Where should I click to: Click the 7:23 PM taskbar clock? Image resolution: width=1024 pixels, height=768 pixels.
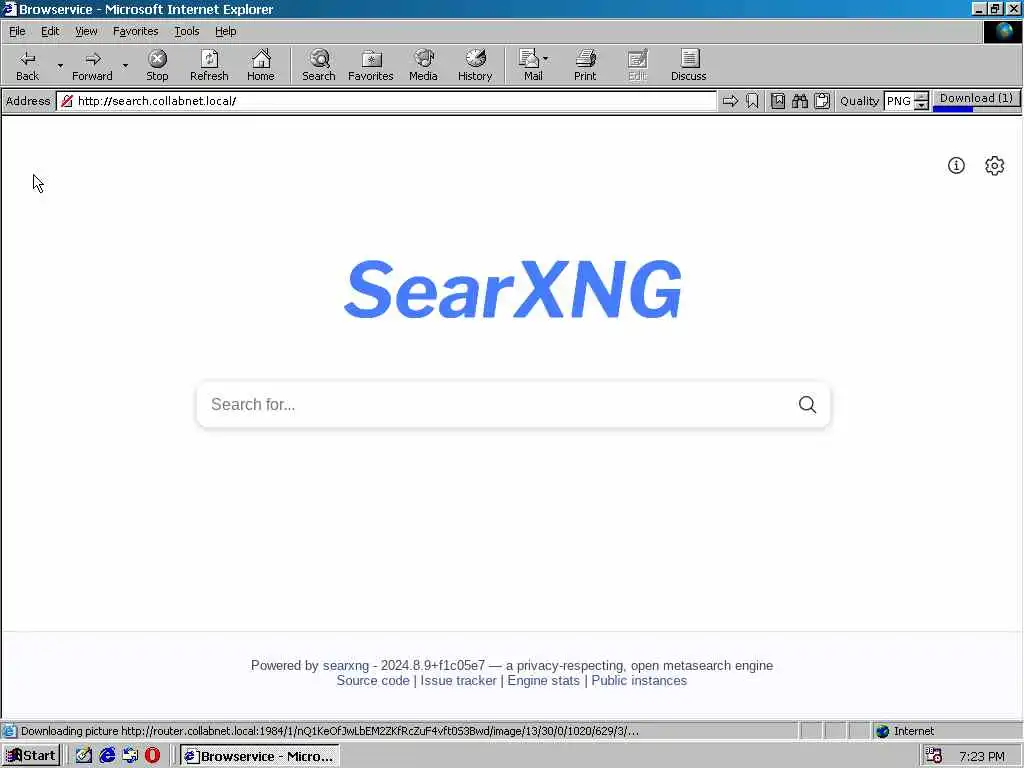[x=982, y=756]
